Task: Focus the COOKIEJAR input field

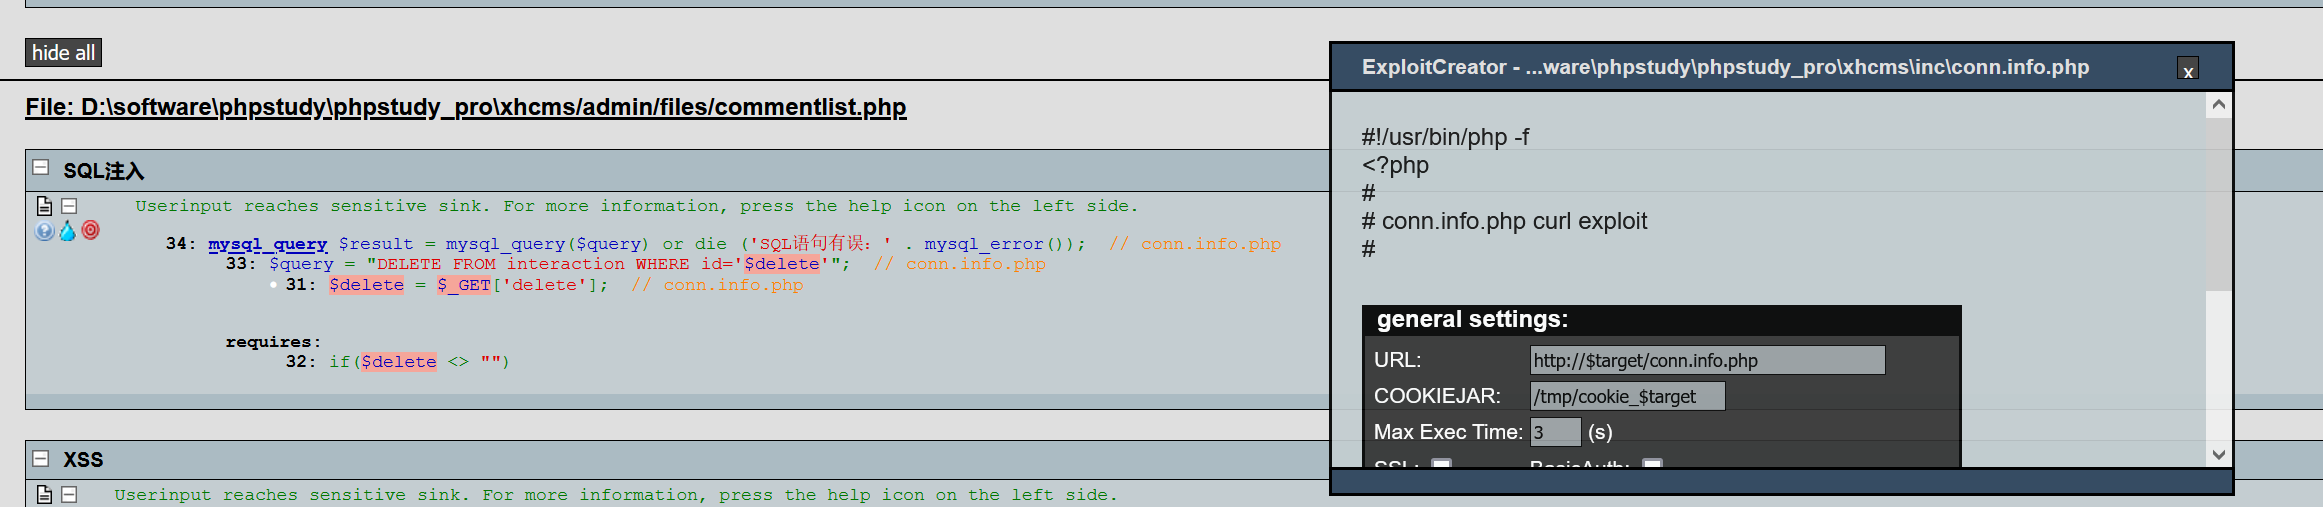Action: tap(1627, 396)
